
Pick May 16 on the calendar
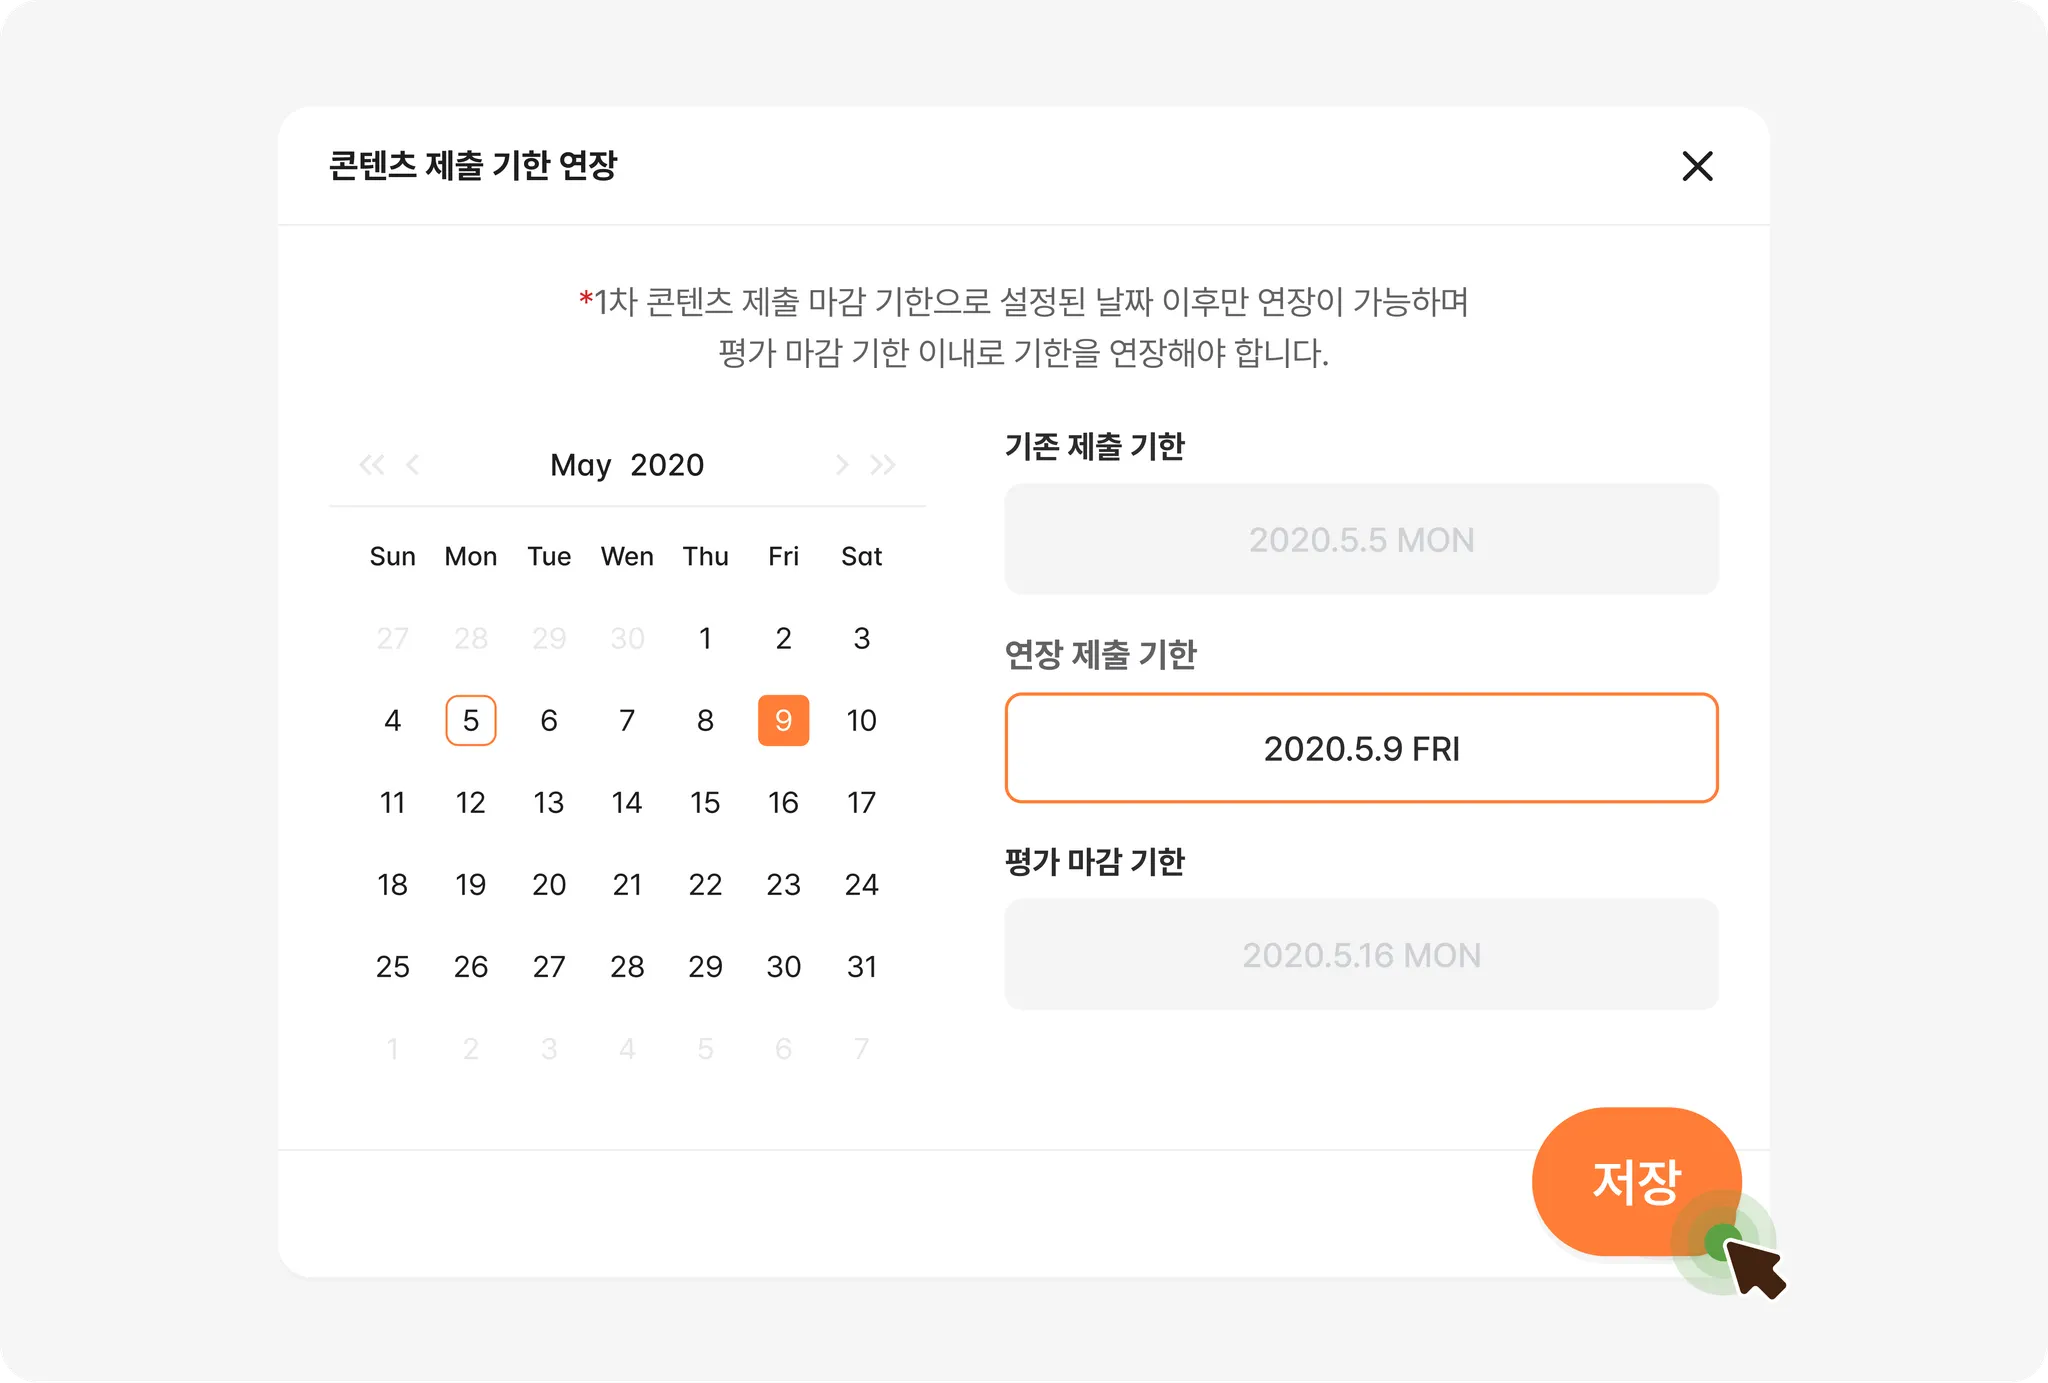(x=783, y=802)
